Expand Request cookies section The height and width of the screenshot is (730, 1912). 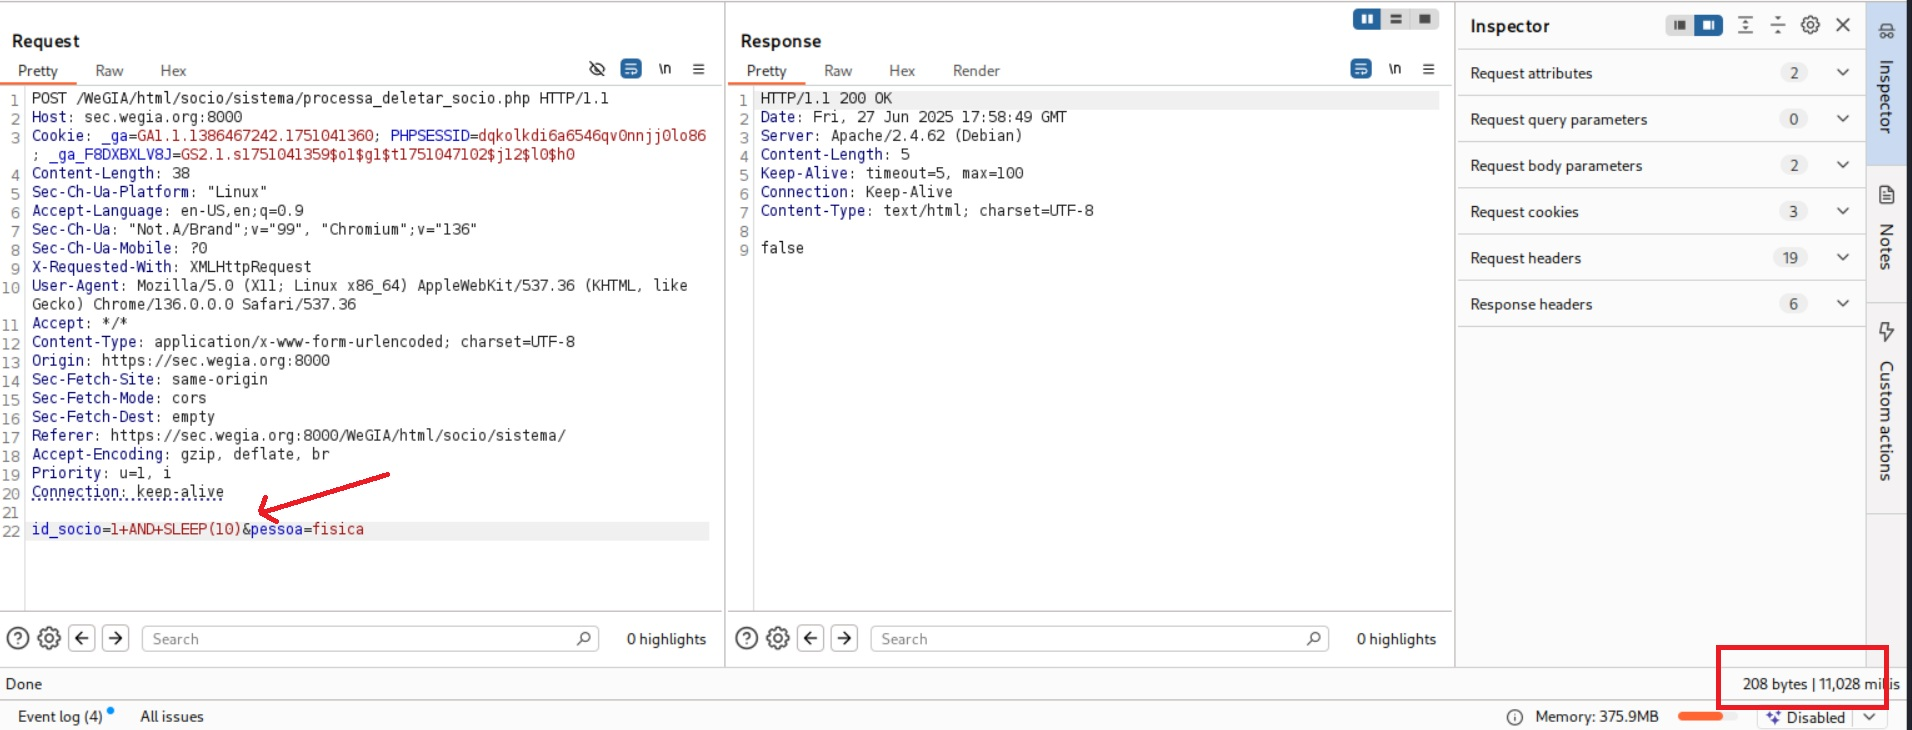[1843, 211]
